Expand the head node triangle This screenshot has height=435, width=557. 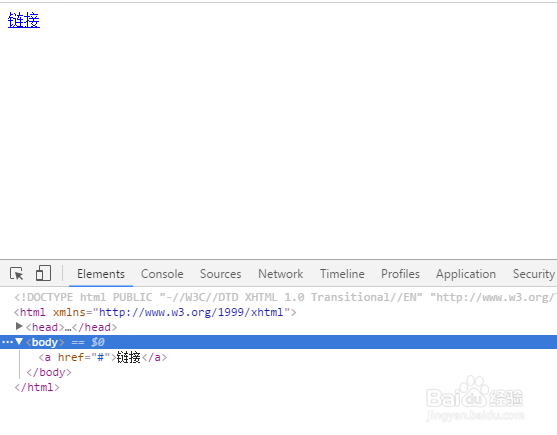point(19,326)
